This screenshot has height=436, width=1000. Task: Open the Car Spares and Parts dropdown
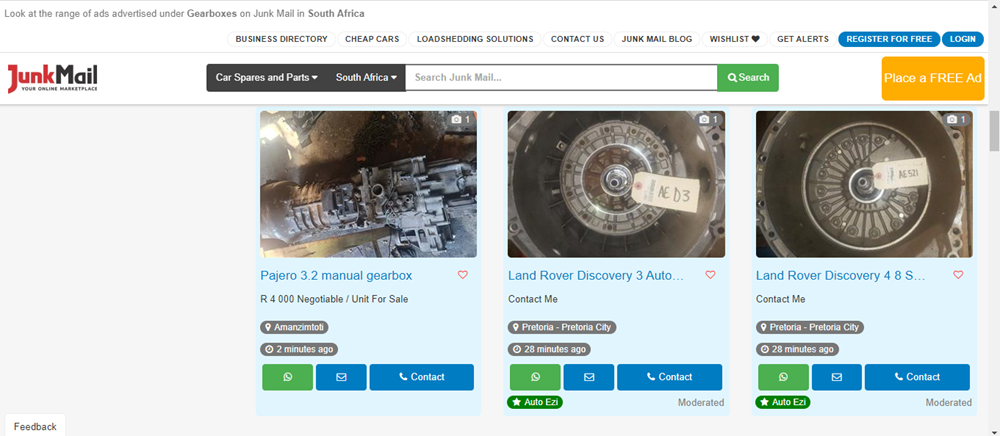[266, 78]
